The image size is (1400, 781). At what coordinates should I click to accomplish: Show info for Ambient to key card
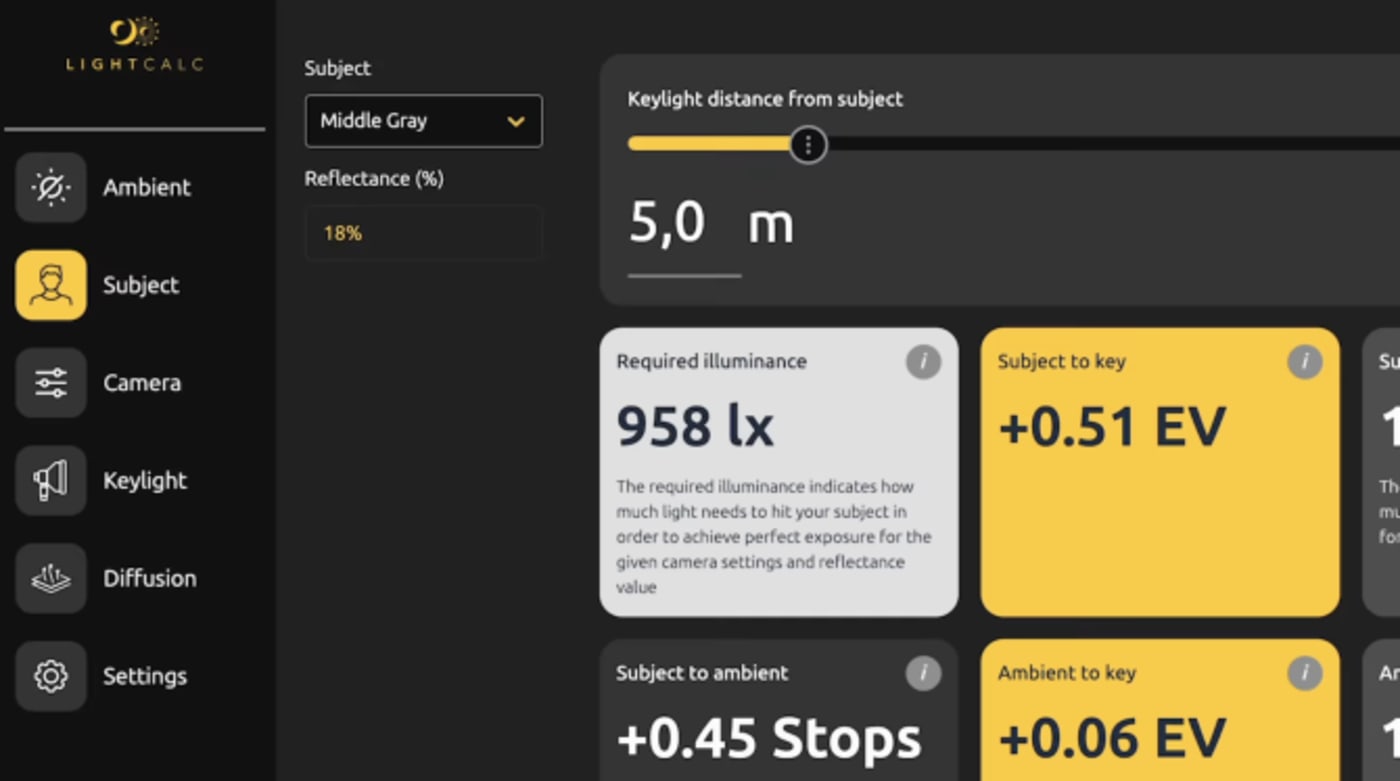tap(1304, 674)
